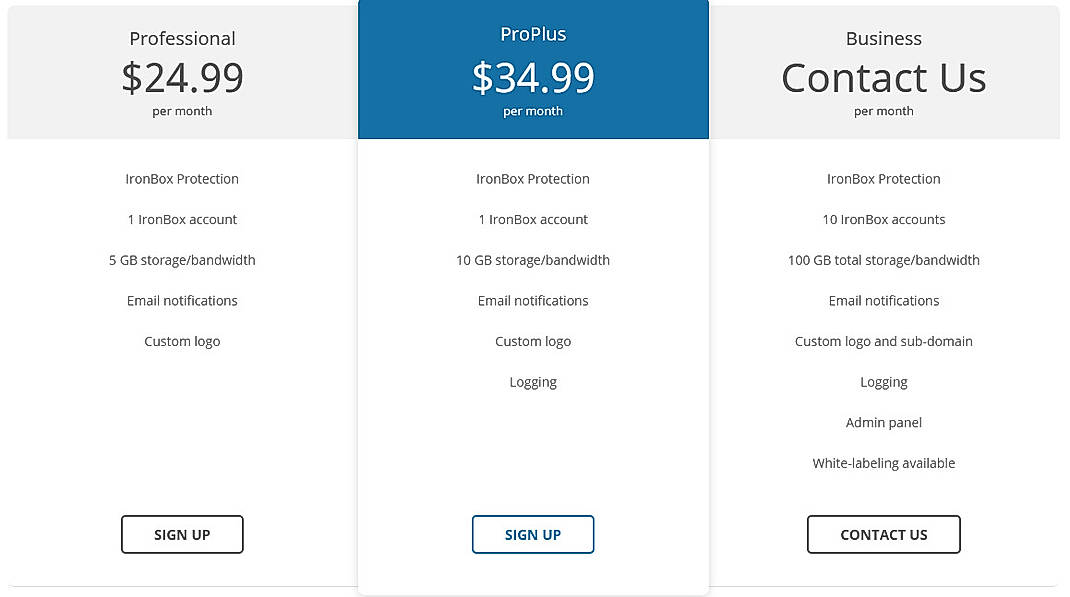Click Logging feature in ProPlus column
Image resolution: width=1070 pixels, height=597 pixels.
point(533,381)
